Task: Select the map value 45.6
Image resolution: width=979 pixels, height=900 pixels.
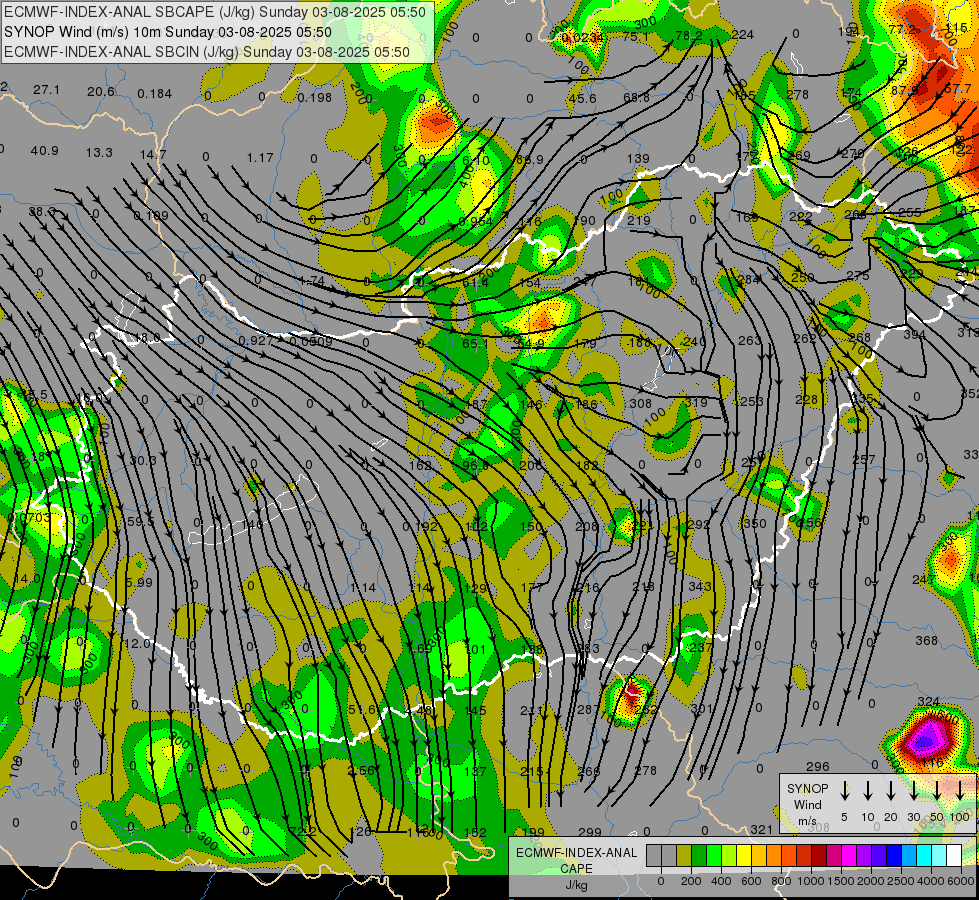Action: pos(583,99)
